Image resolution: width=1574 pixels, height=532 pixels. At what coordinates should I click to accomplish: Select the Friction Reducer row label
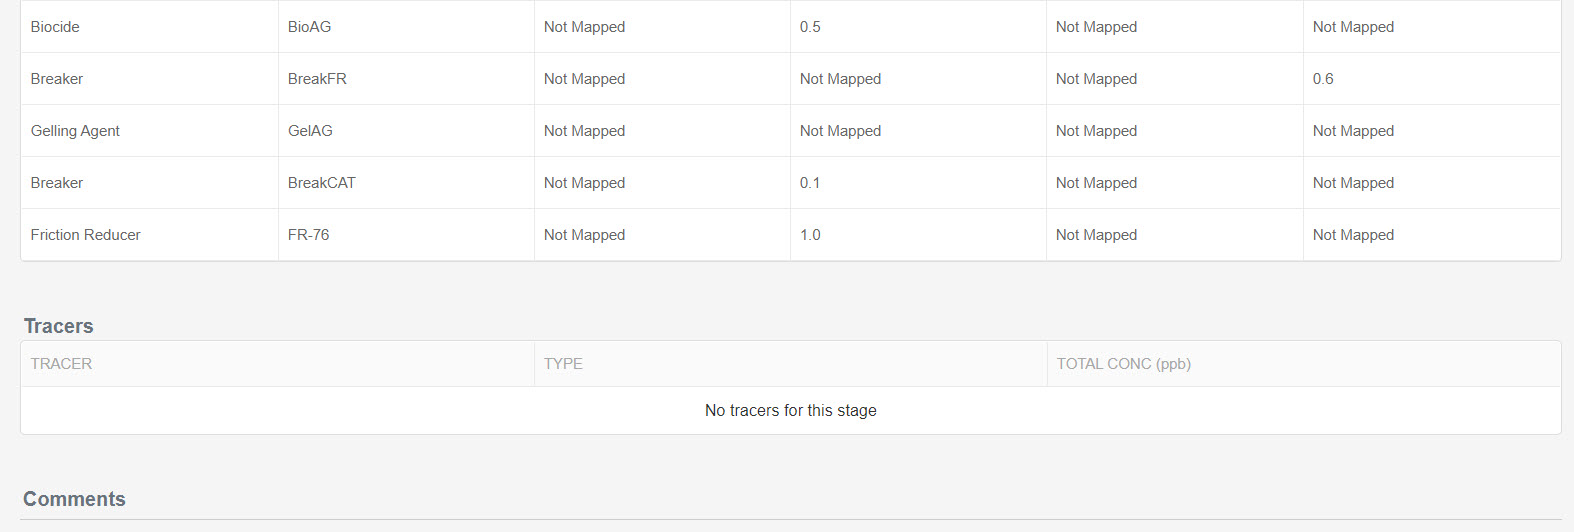(85, 235)
